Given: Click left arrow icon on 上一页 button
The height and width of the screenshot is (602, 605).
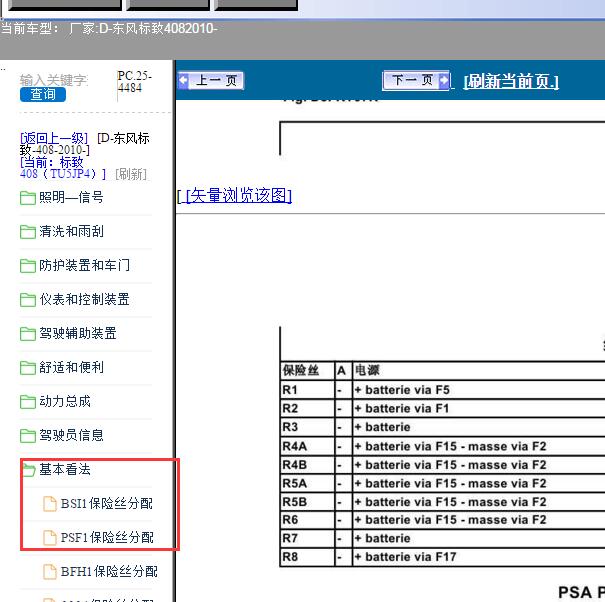Looking at the screenshot, I should tap(184, 81).
